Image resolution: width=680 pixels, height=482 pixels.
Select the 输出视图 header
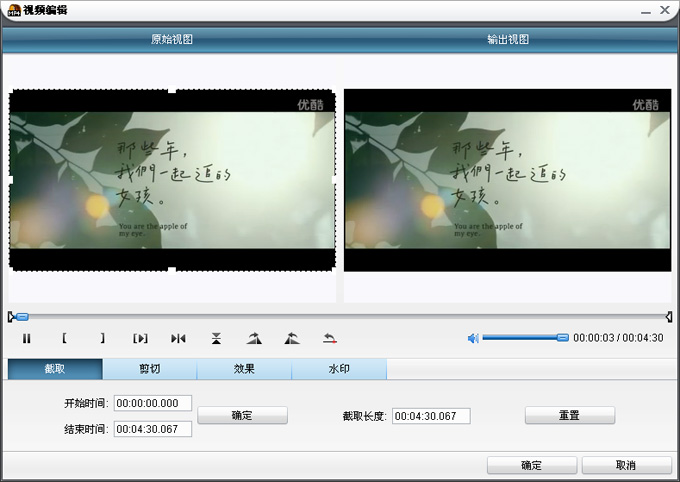pyautogui.click(x=508, y=39)
